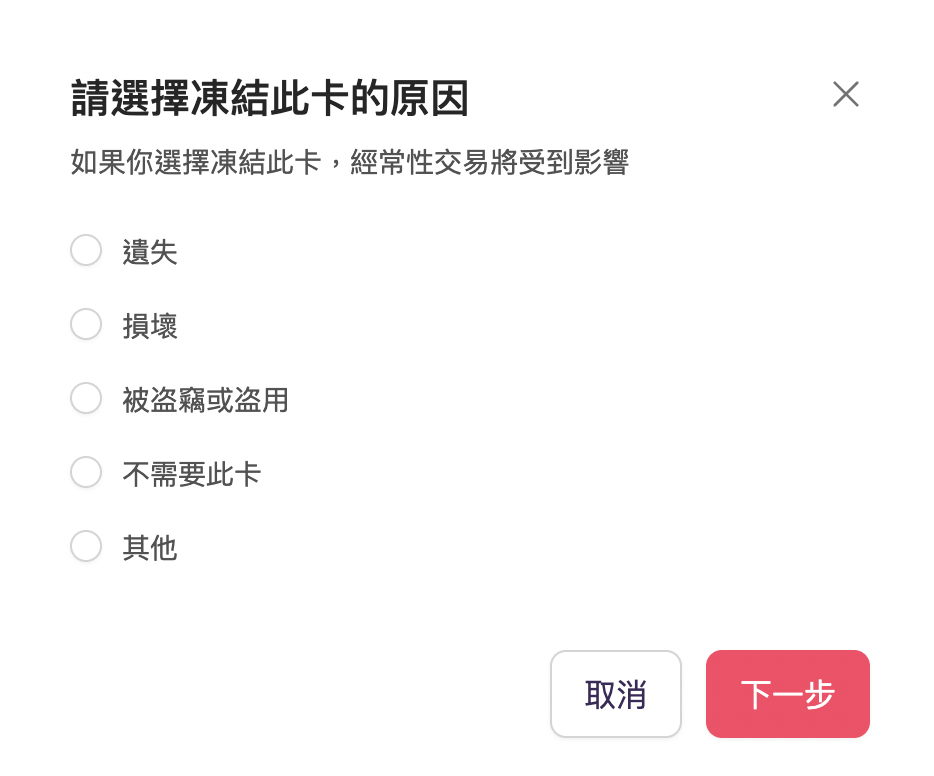Close the freeze card dialog with X

[x=845, y=95]
